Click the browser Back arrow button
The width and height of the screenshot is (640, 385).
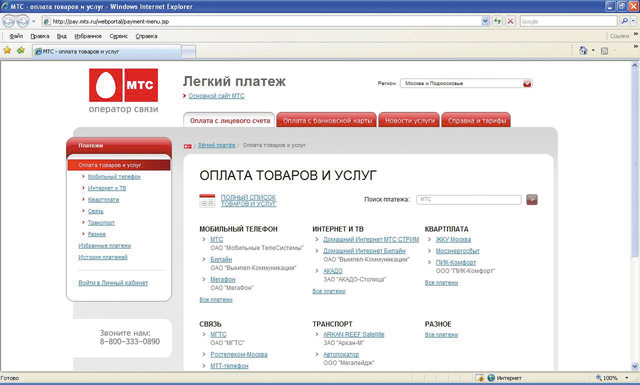coord(9,21)
